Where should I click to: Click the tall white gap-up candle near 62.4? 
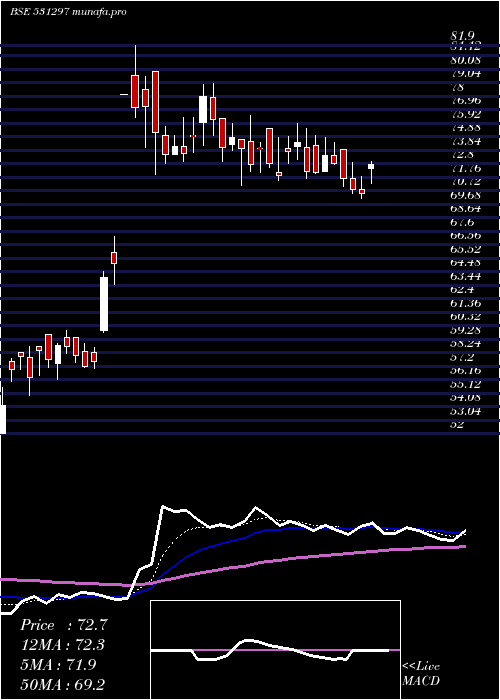(x=104, y=304)
